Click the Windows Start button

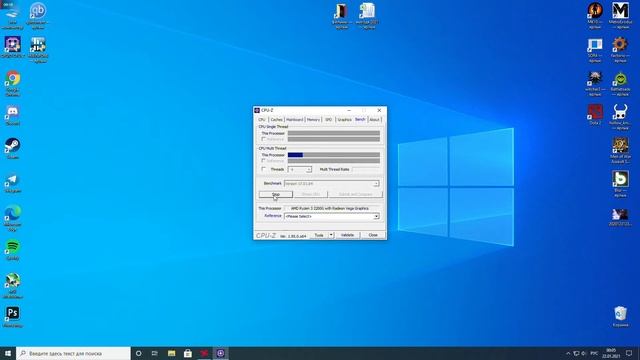(8, 353)
